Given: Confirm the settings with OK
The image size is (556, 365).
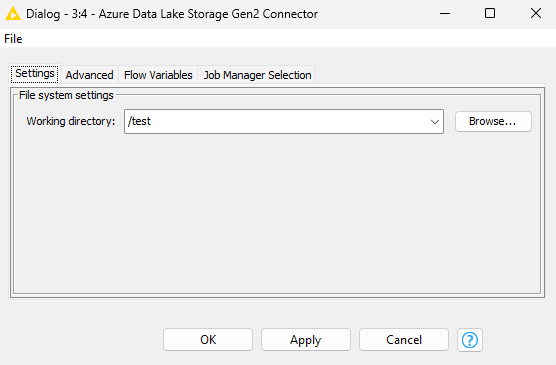Looking at the screenshot, I should [208, 340].
